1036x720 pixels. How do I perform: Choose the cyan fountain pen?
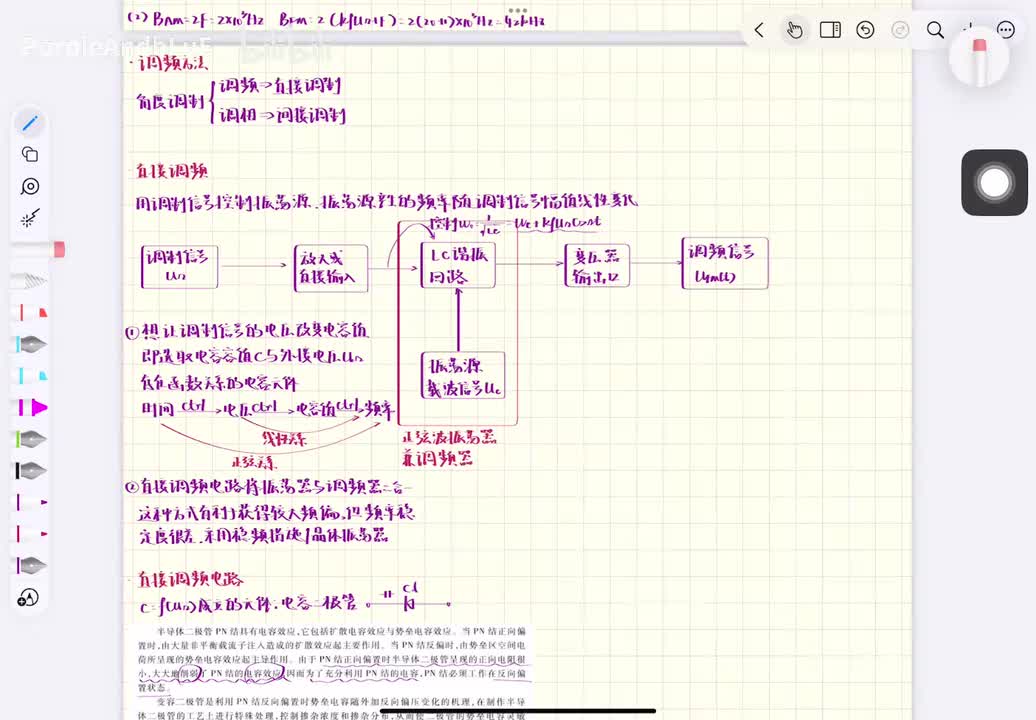coord(31,344)
